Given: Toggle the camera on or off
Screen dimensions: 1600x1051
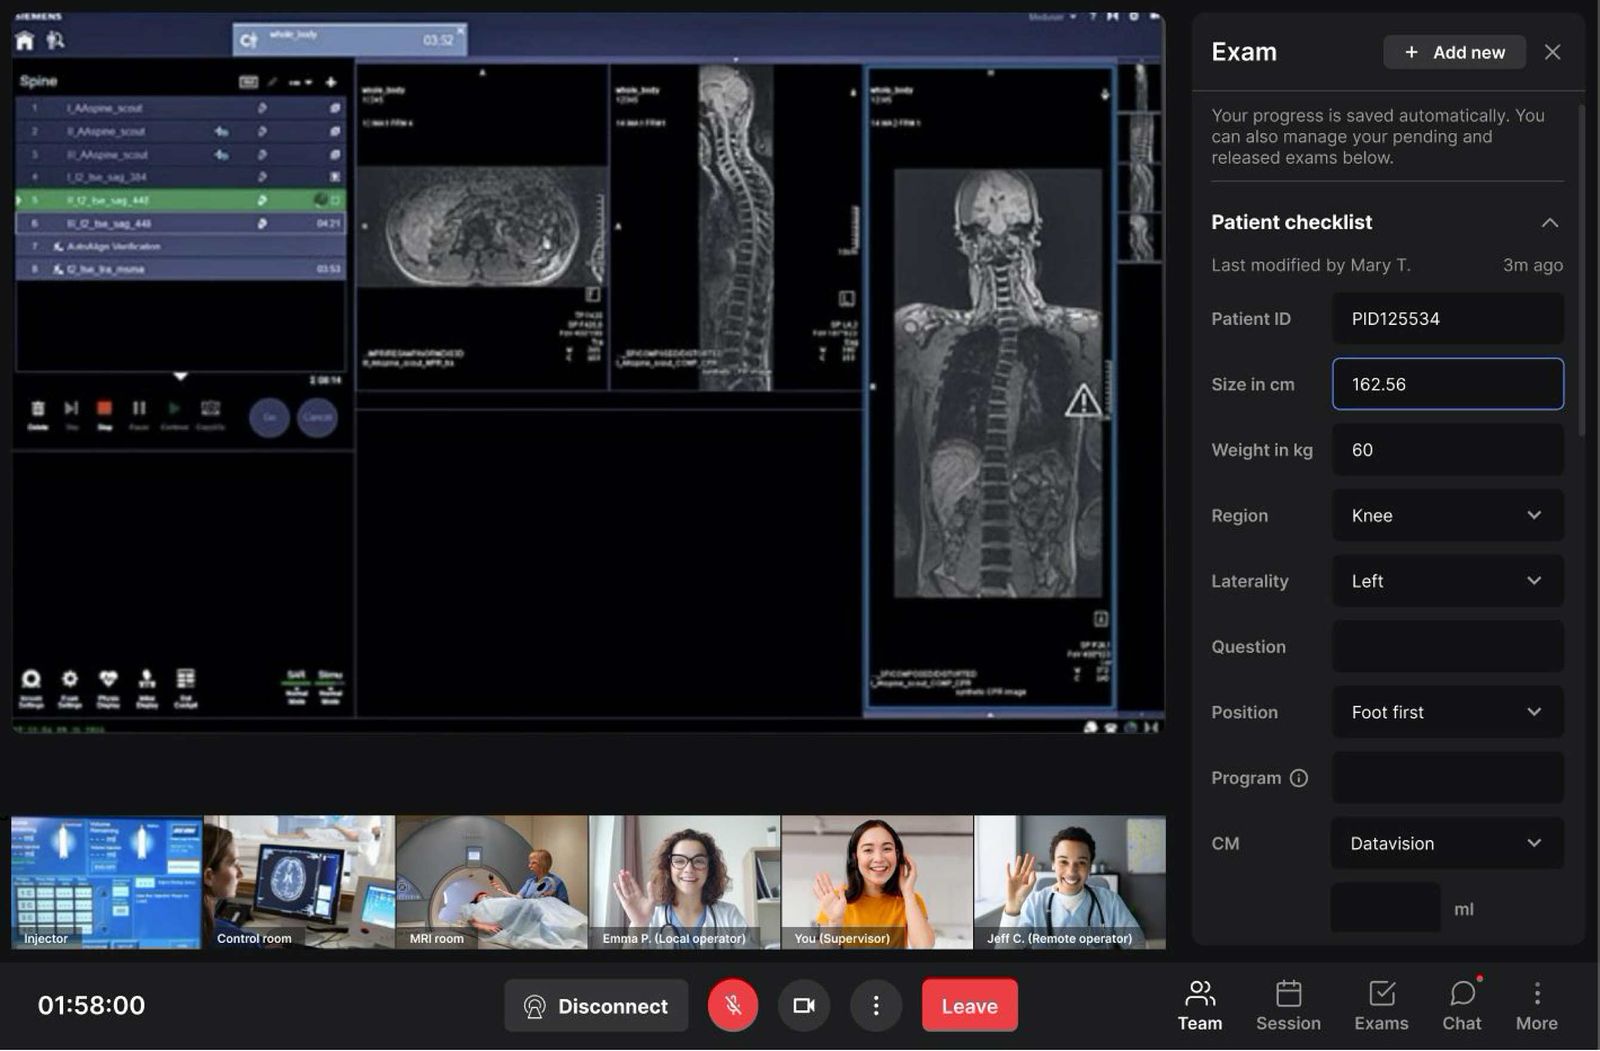Looking at the screenshot, I should [x=804, y=1005].
